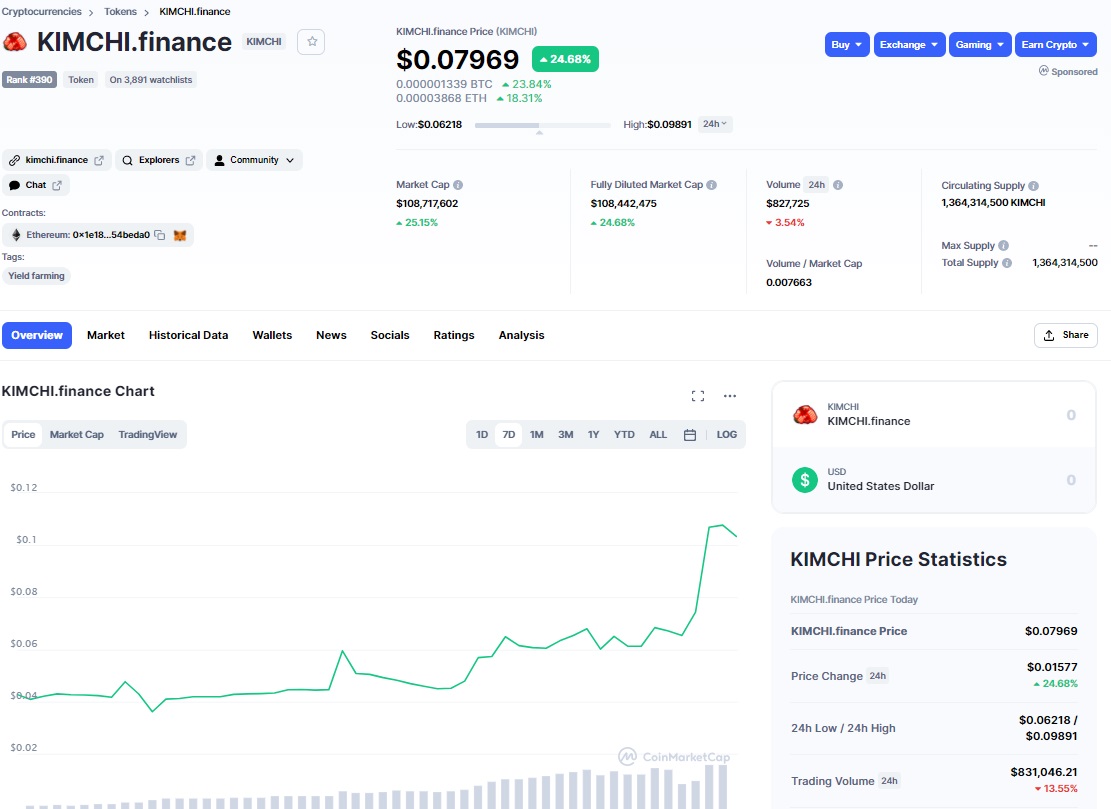
Task: Click Fully Diluted Market Cap info icon
Action: (711, 185)
